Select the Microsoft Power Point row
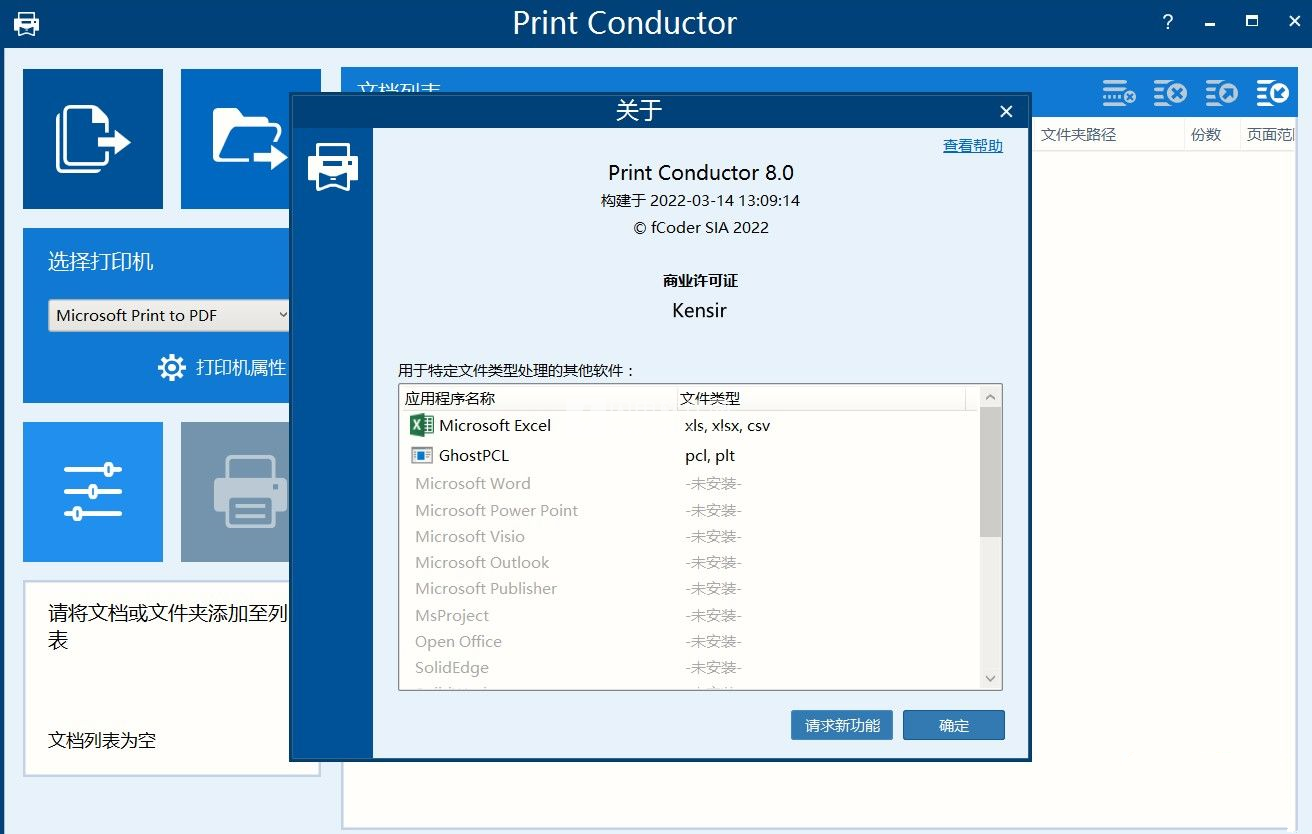 (689, 510)
